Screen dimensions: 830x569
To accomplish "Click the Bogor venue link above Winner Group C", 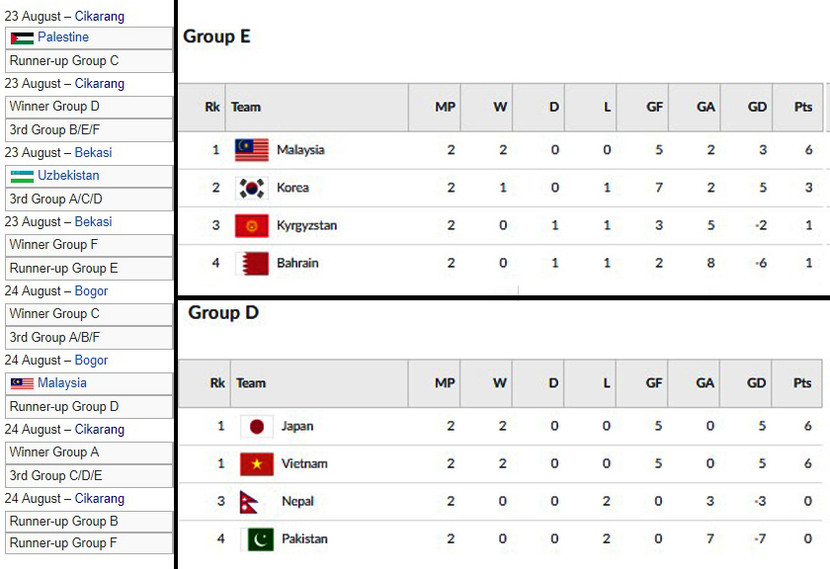I will coord(91,291).
